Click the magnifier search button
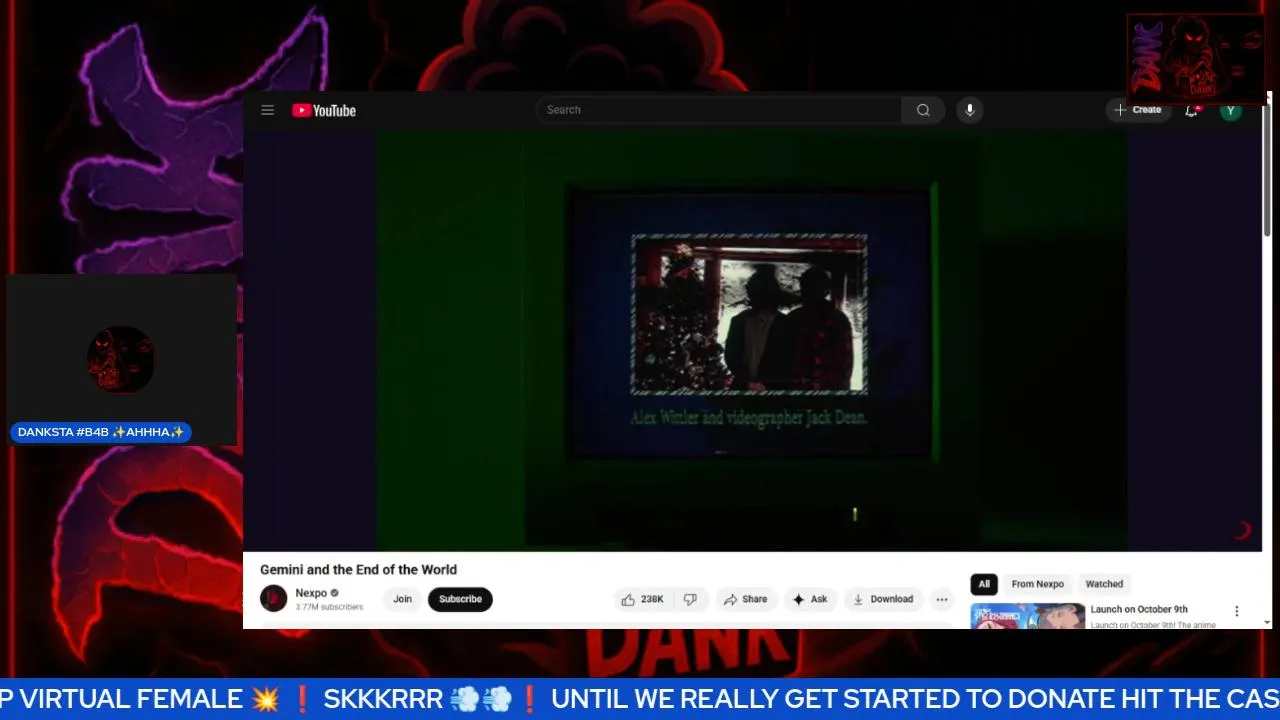Image resolution: width=1280 pixels, height=720 pixels. click(923, 110)
